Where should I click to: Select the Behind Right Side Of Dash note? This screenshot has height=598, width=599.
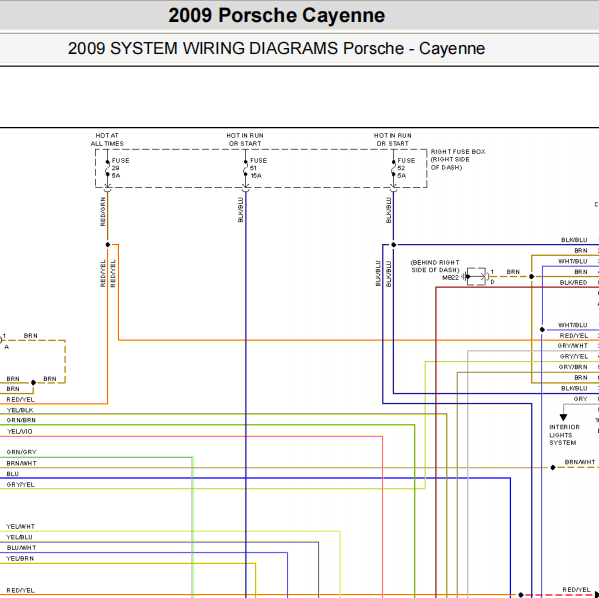[x=435, y=266]
